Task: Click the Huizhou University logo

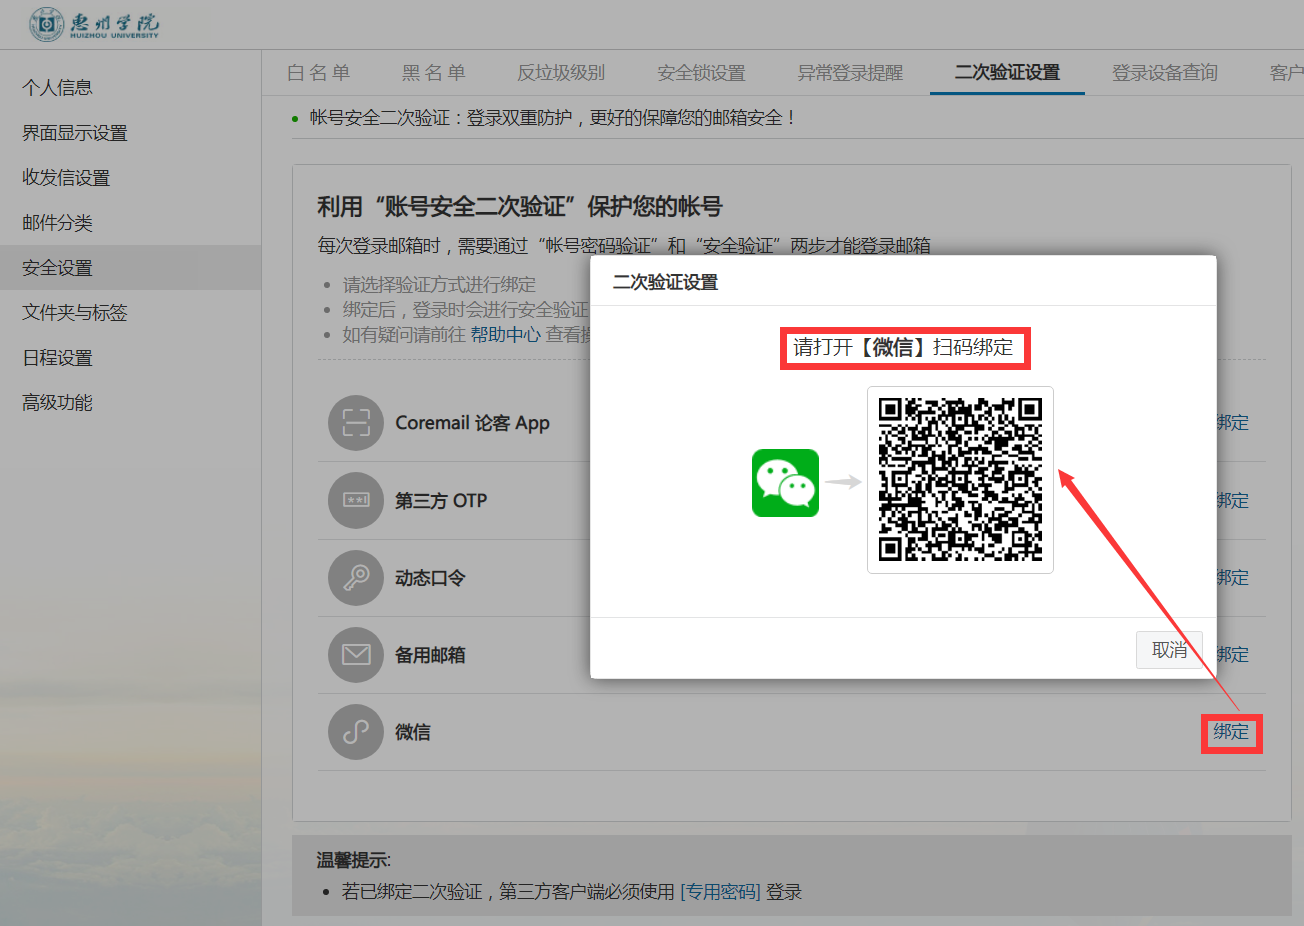Action: 94,24
